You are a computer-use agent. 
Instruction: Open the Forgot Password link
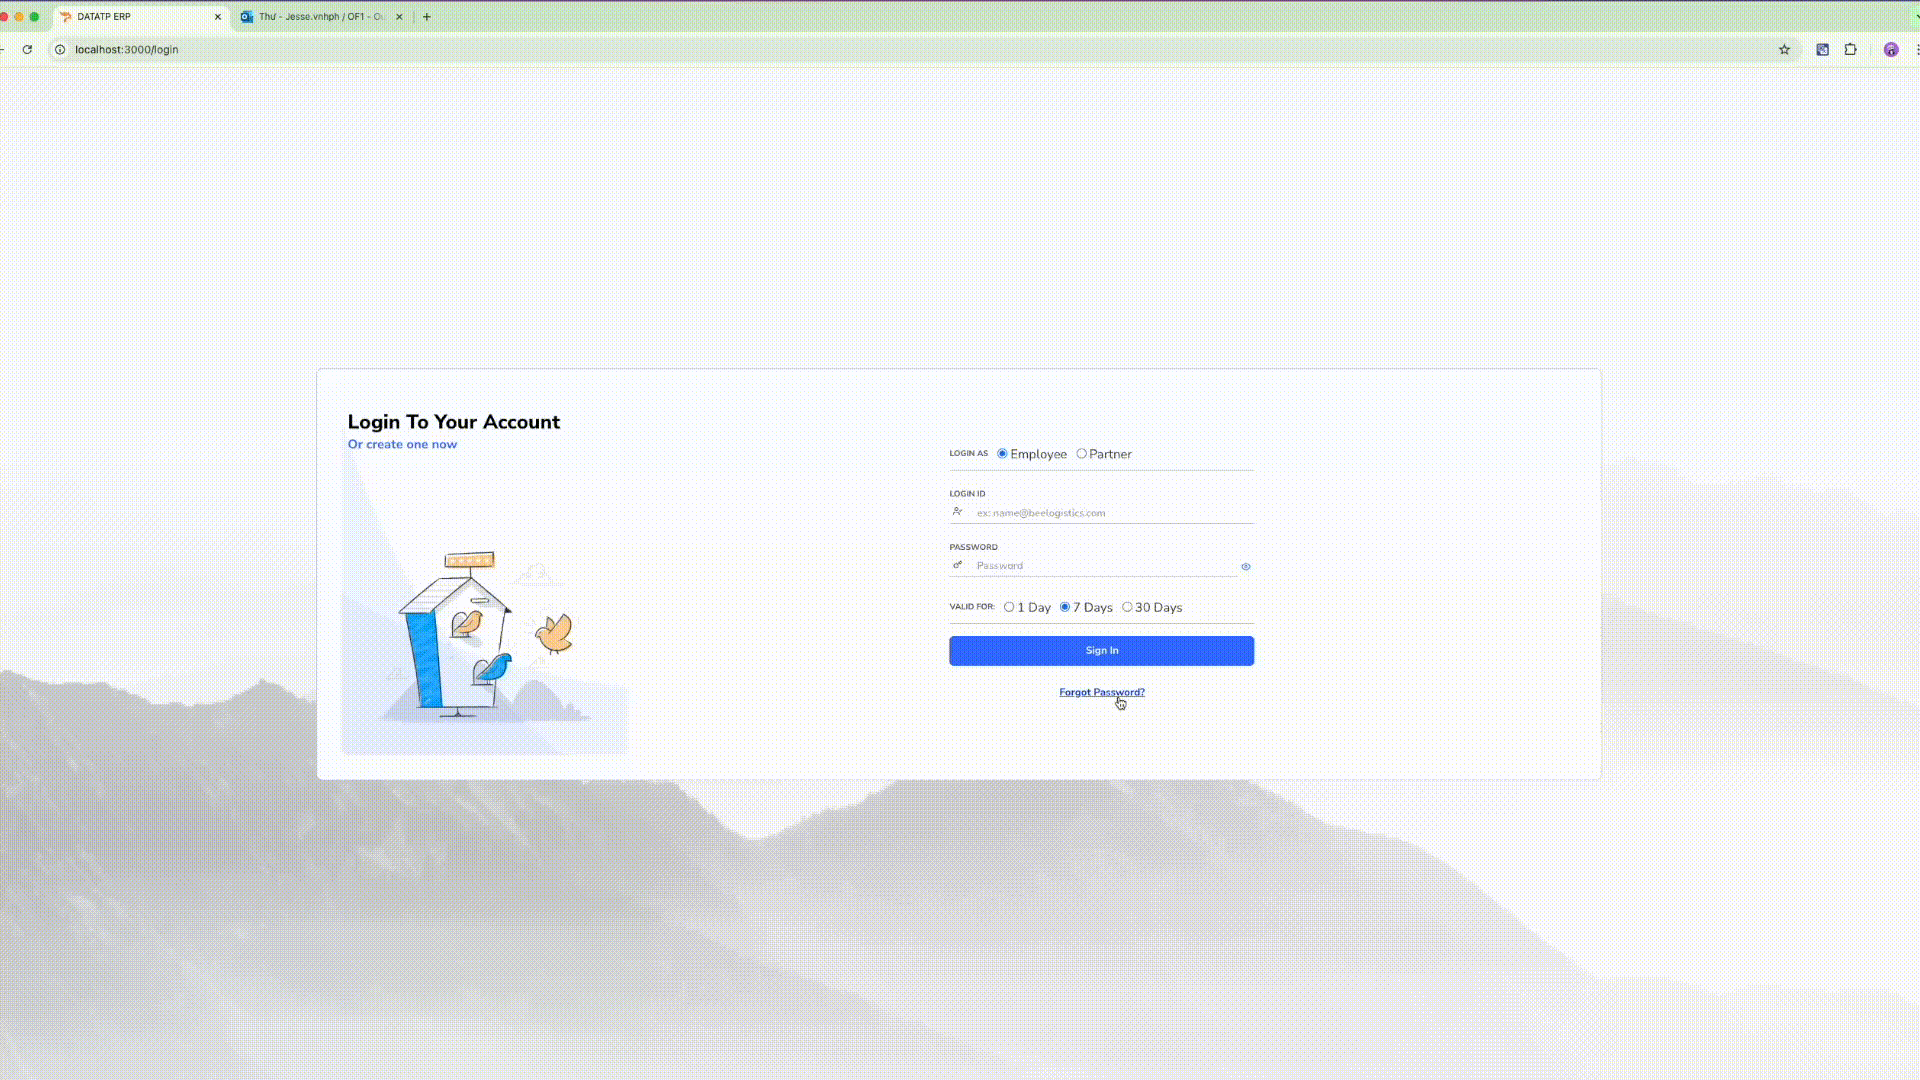pos(1101,691)
